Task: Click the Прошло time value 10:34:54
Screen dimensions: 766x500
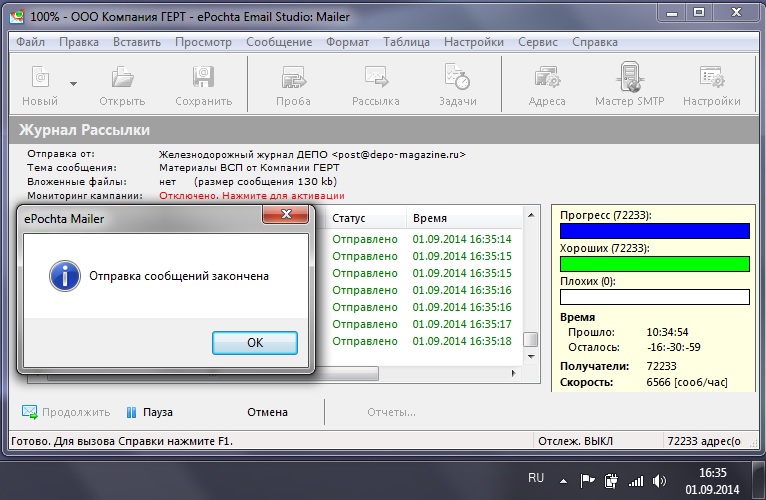Action: [x=667, y=332]
